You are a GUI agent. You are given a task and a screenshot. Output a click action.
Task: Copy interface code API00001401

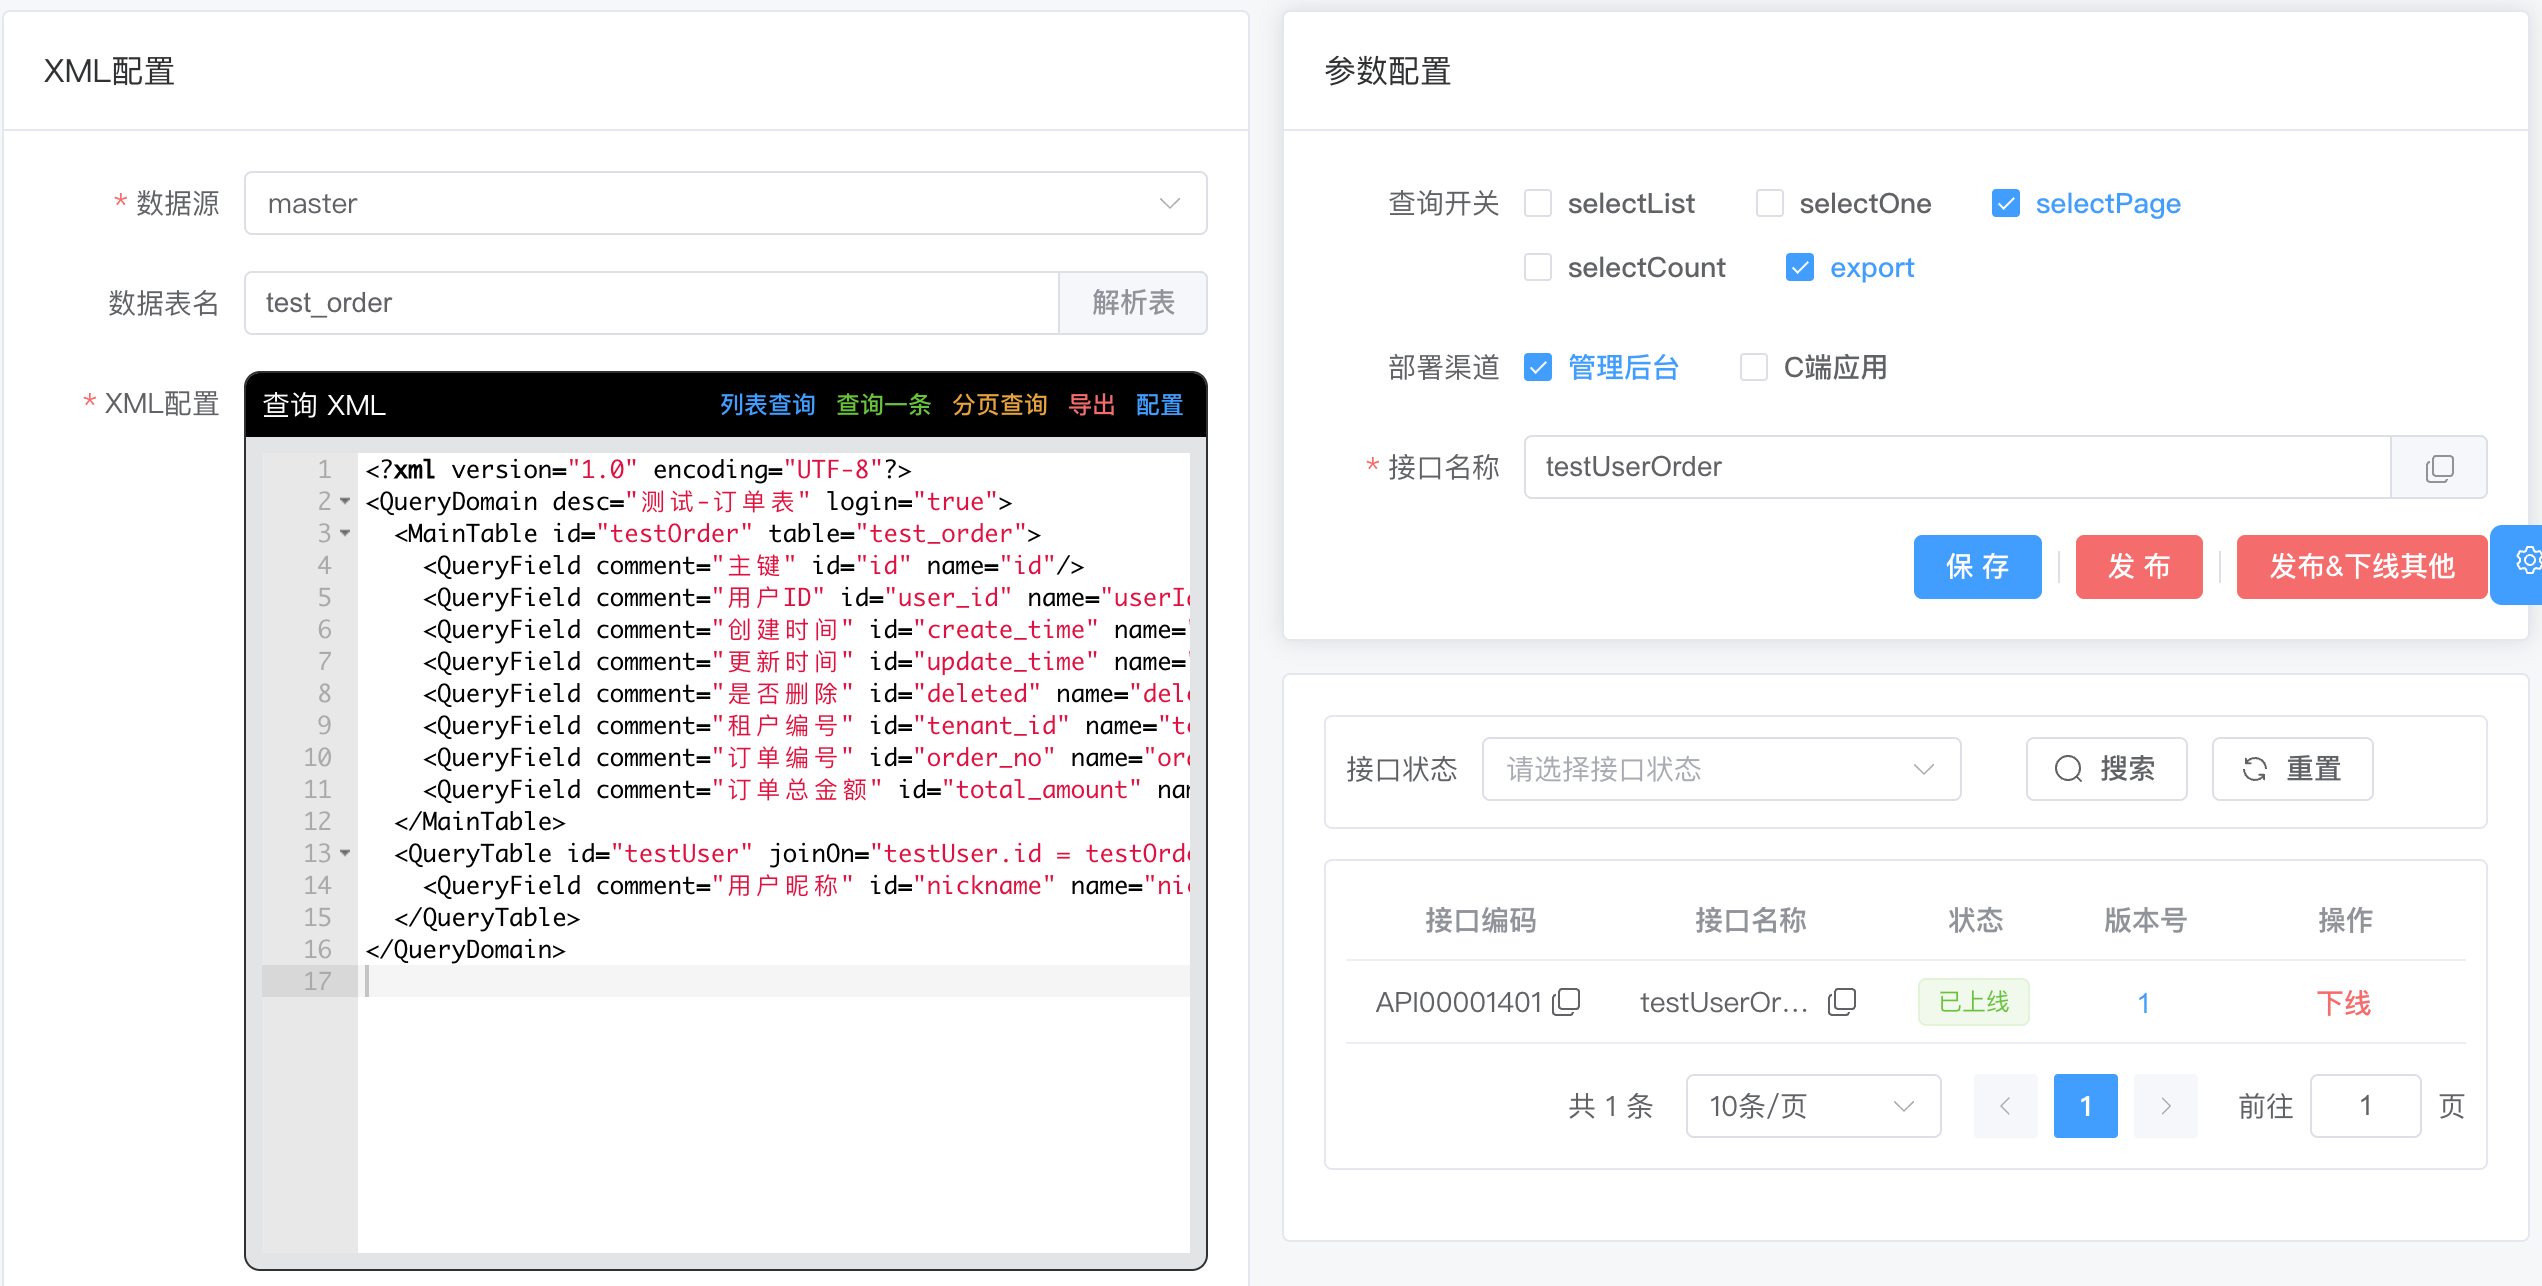pyautogui.click(x=1566, y=1001)
